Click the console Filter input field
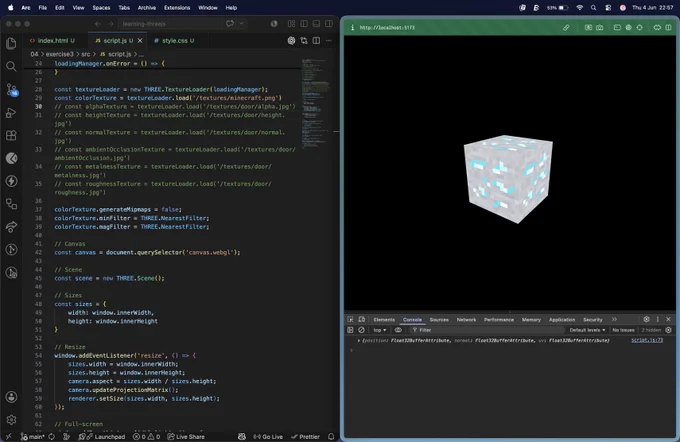 click(485, 330)
